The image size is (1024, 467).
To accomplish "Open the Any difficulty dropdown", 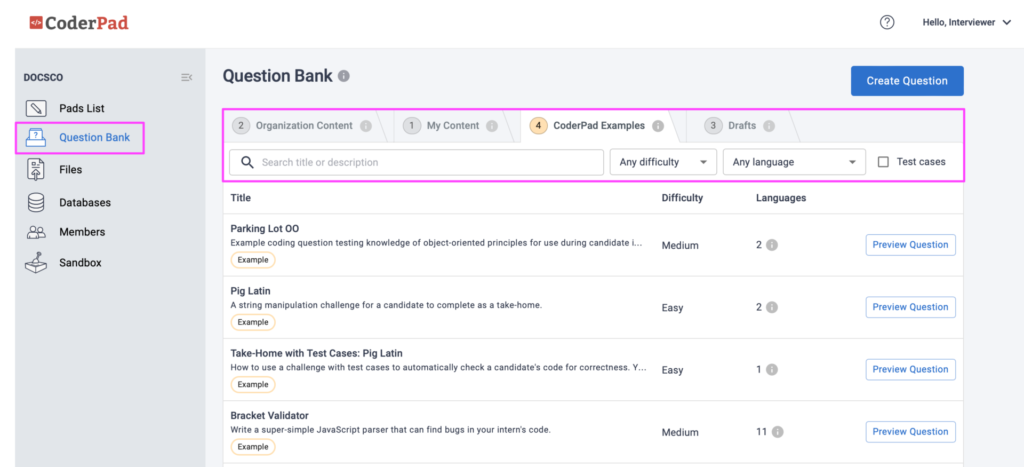I will click(663, 162).
